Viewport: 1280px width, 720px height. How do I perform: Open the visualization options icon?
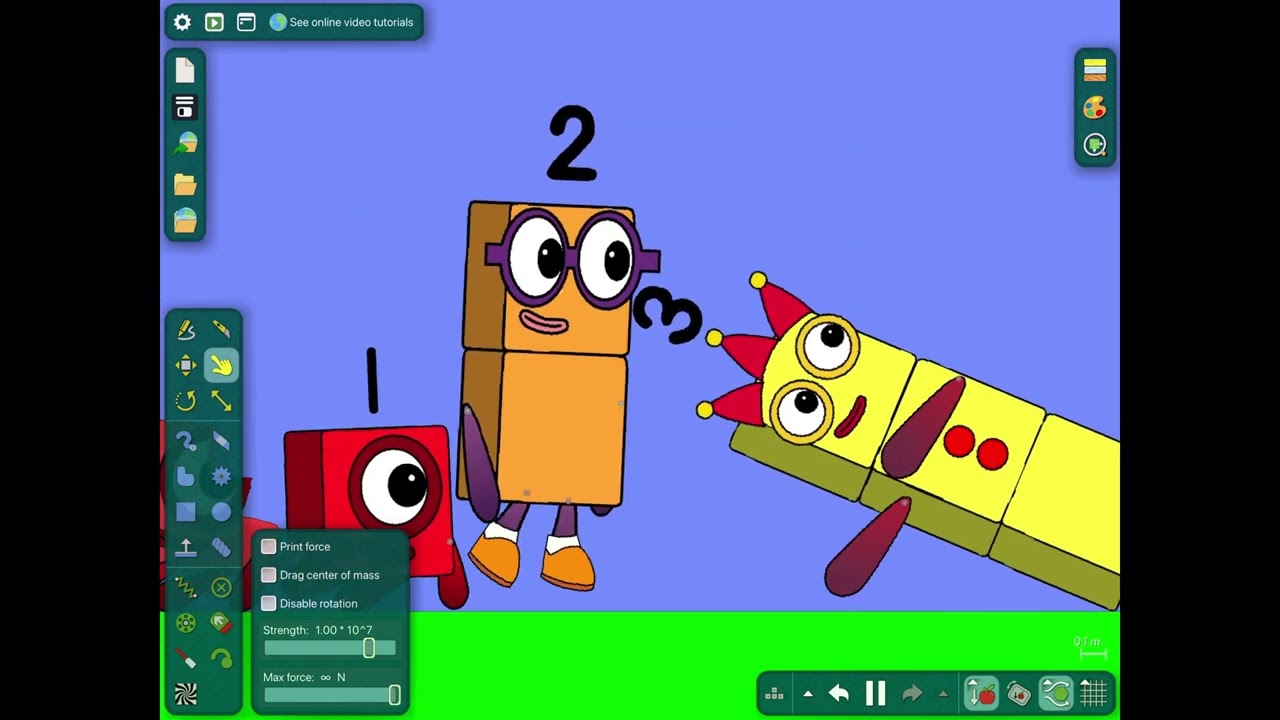(214, 22)
